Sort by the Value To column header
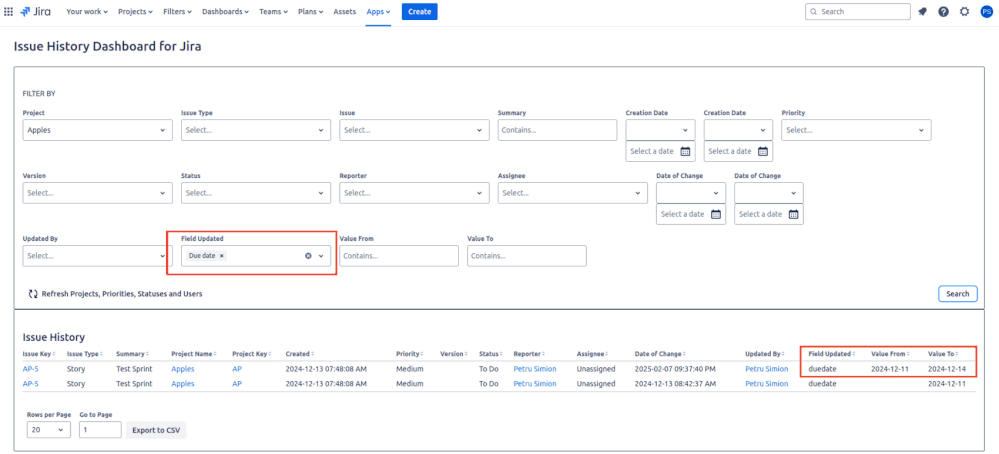 point(943,353)
